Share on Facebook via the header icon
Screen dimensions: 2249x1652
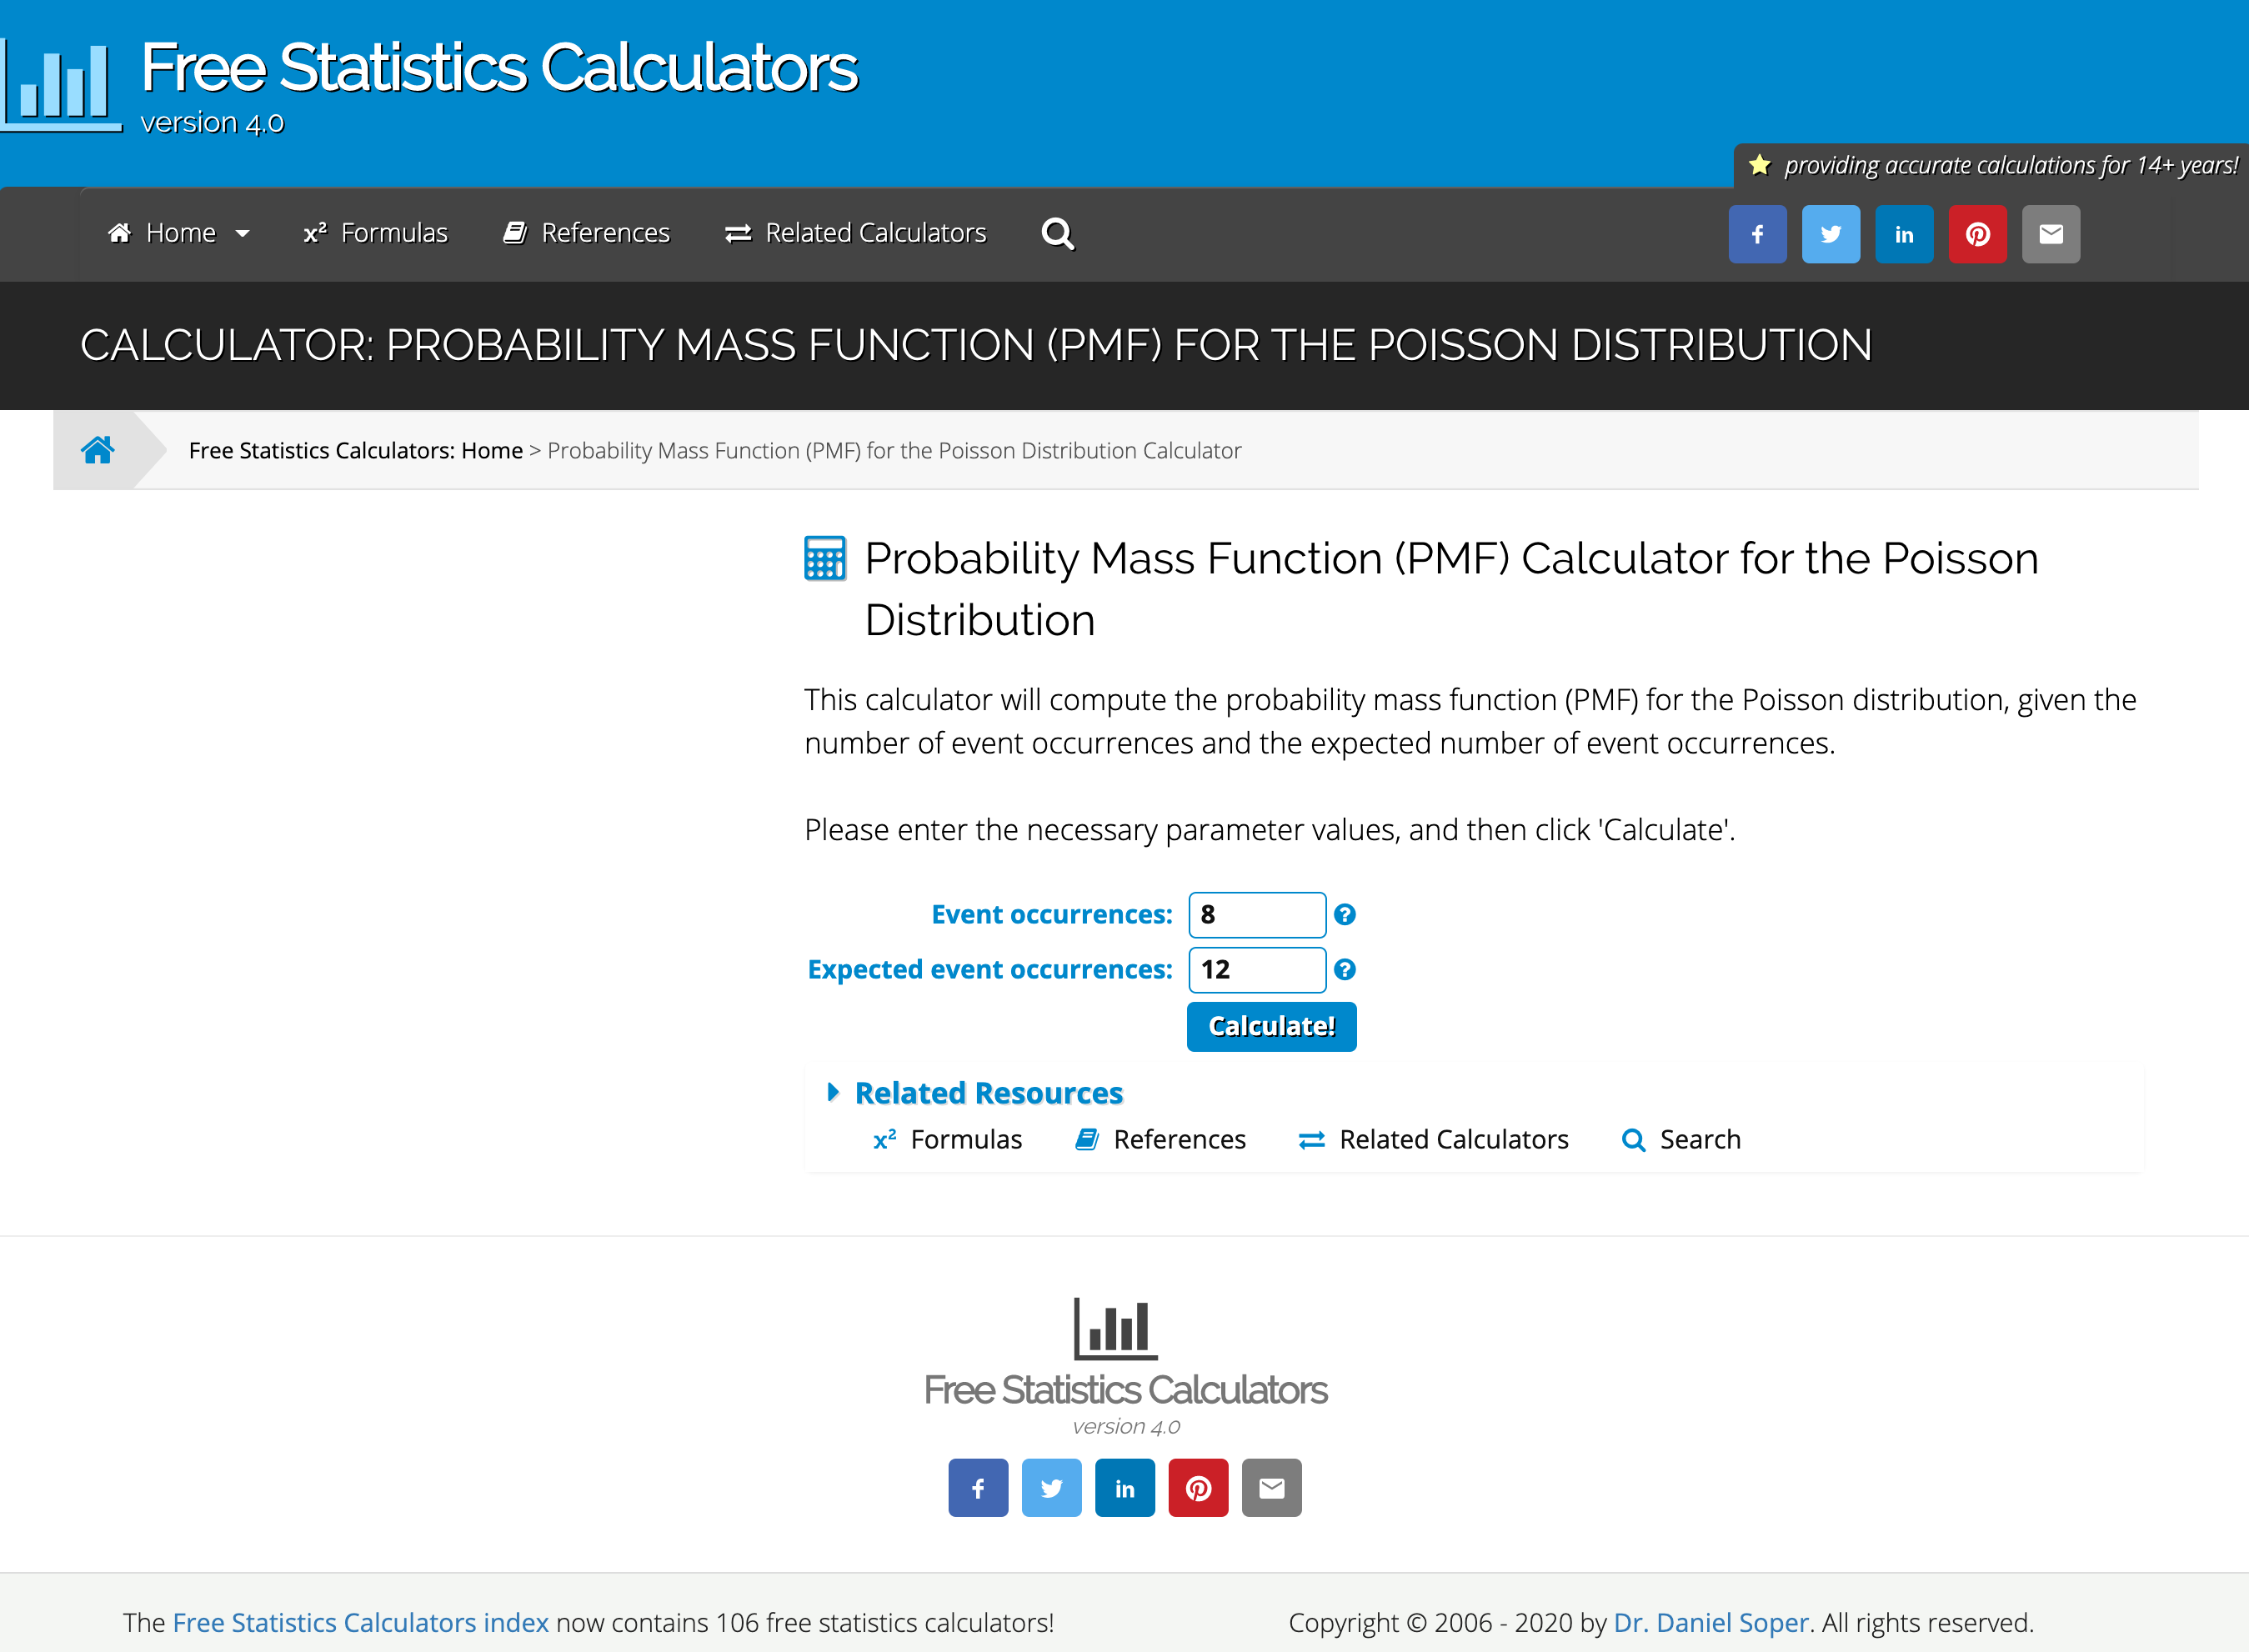[1757, 234]
